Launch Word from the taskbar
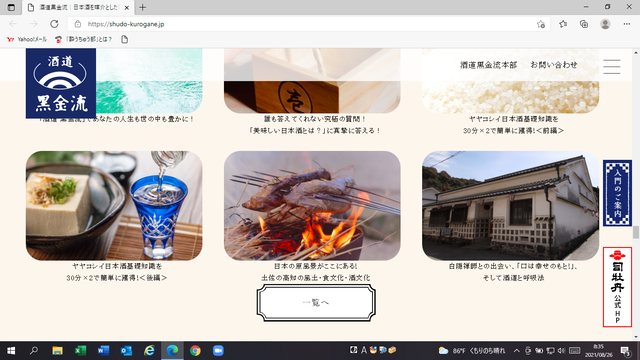The width and height of the screenshot is (640, 360). [x=103, y=351]
